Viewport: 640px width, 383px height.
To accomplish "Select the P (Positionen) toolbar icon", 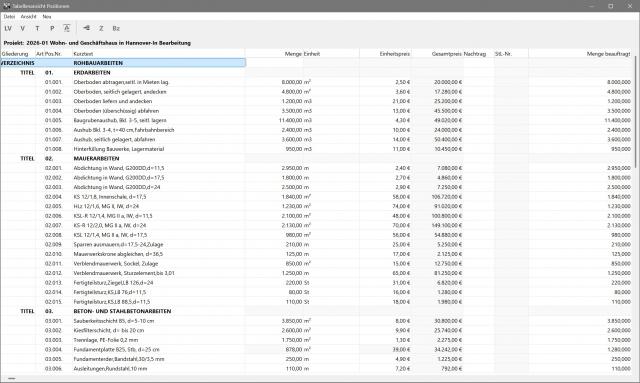I will pyautogui.click(x=52, y=29).
